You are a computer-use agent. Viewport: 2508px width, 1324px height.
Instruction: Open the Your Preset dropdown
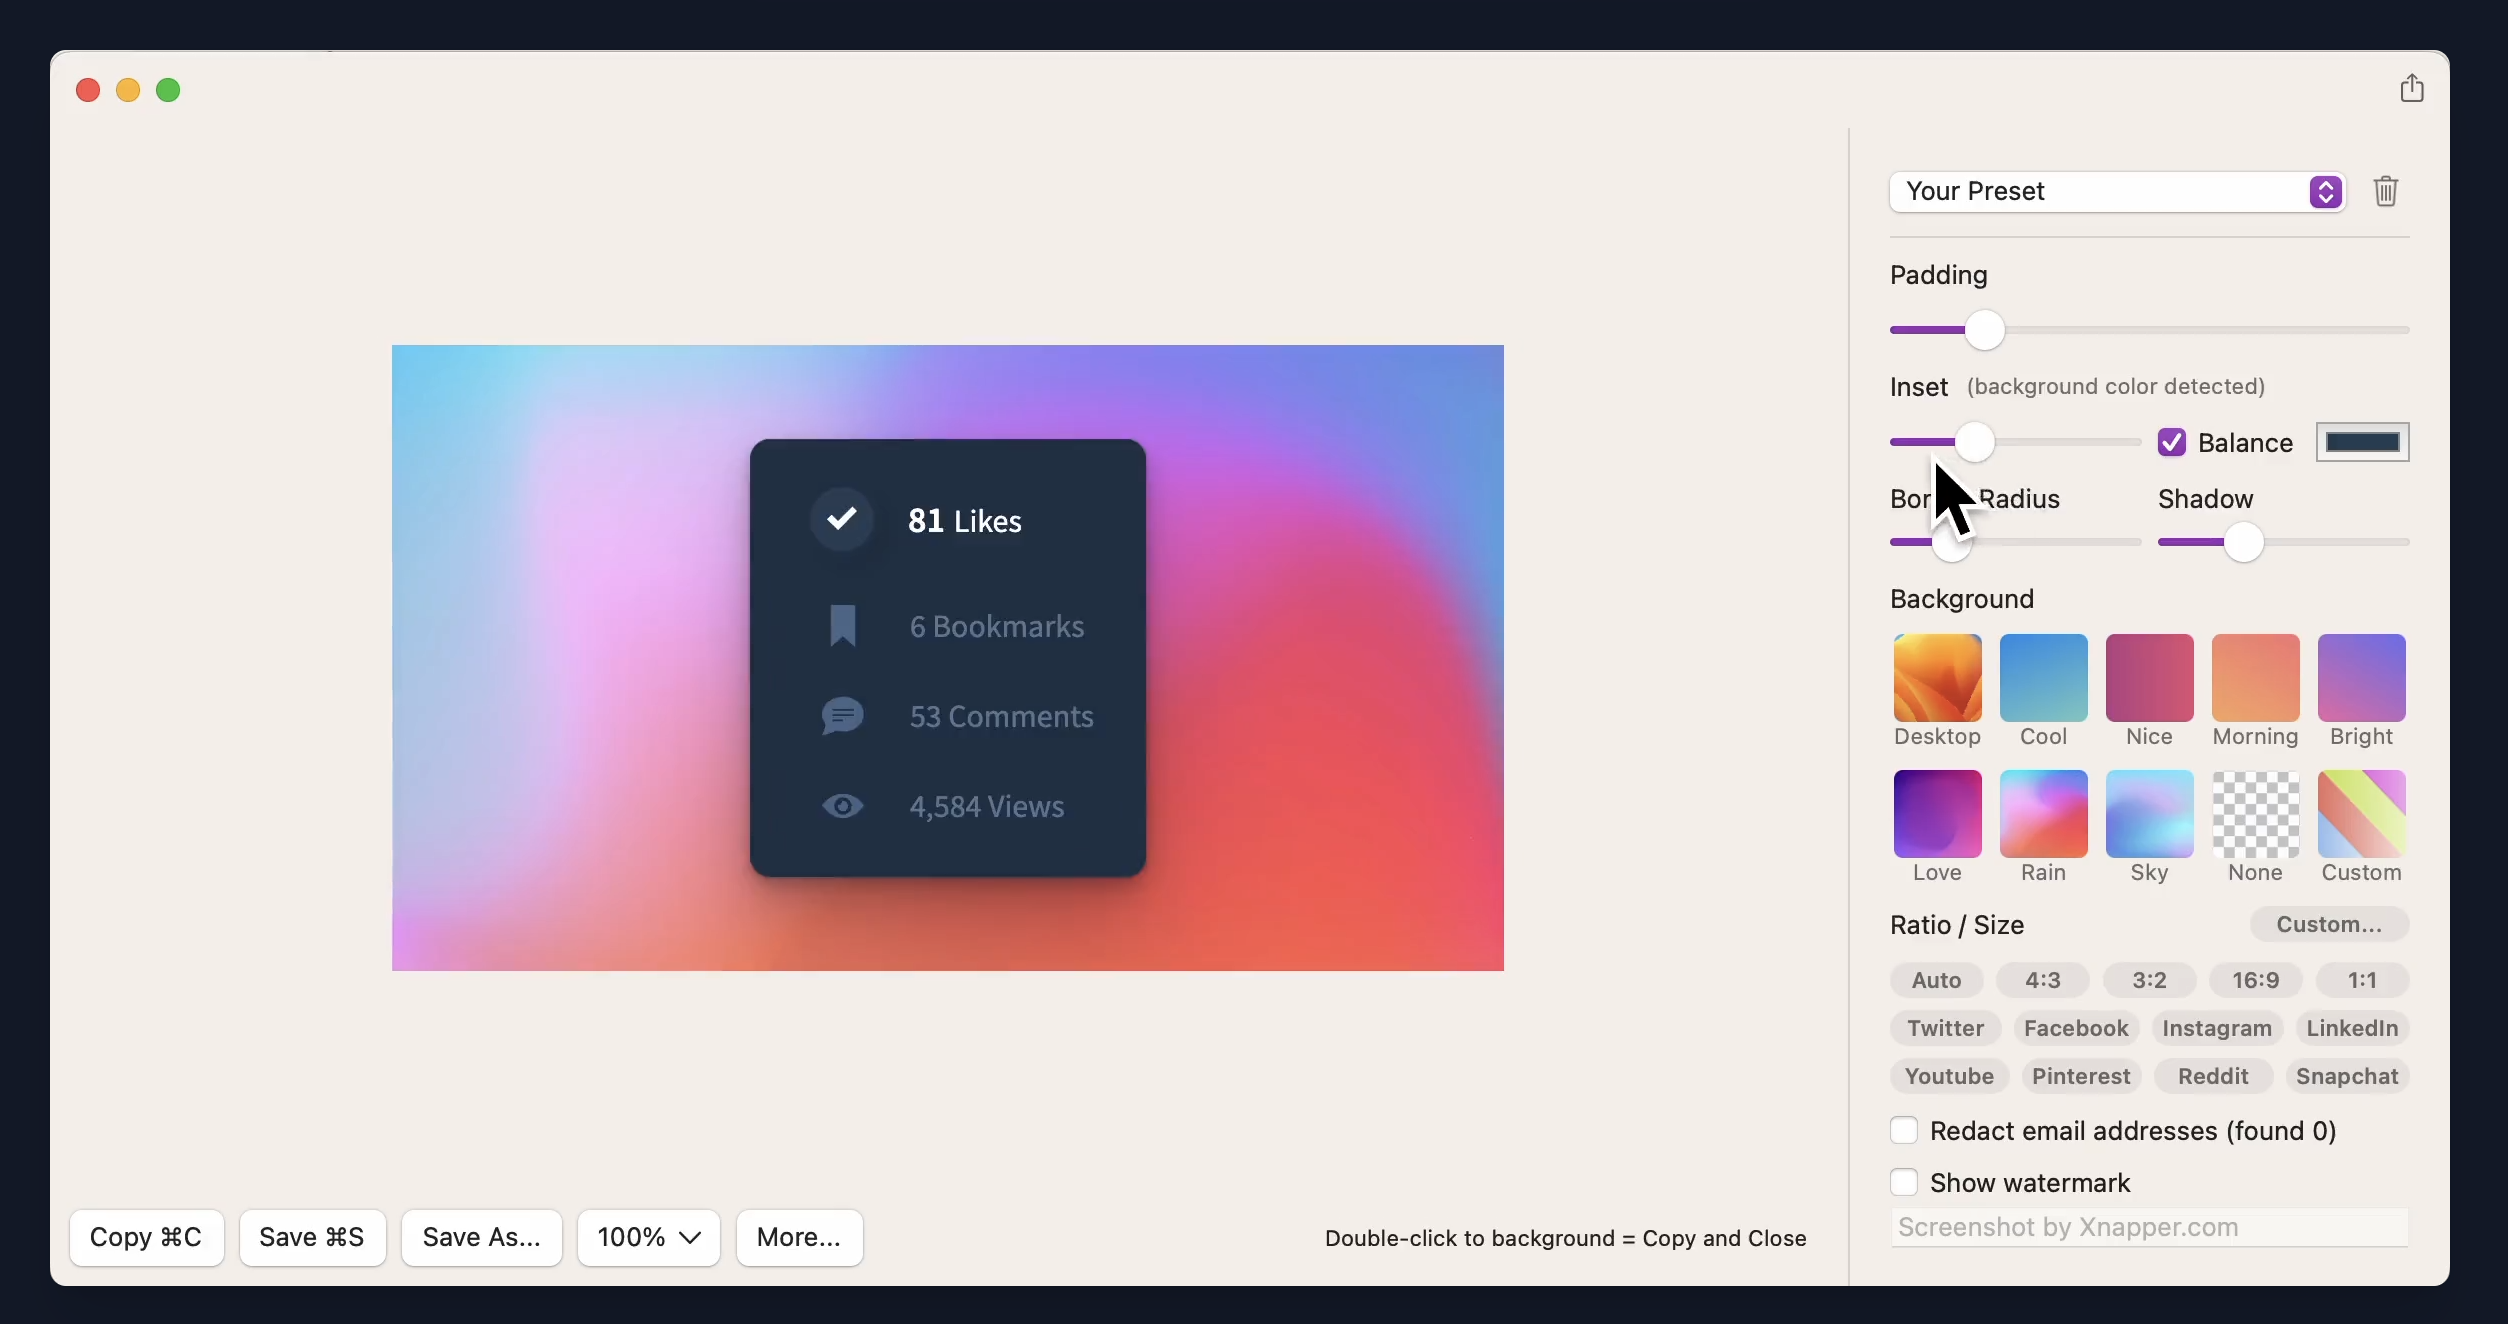[2116, 191]
